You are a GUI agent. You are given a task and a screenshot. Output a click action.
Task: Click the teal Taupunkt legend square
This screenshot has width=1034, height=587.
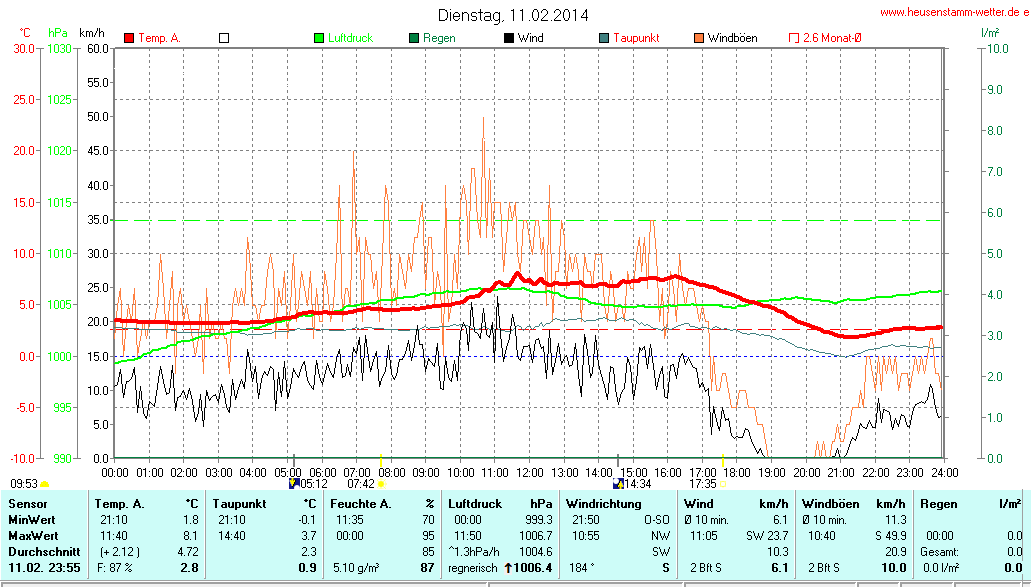point(604,38)
